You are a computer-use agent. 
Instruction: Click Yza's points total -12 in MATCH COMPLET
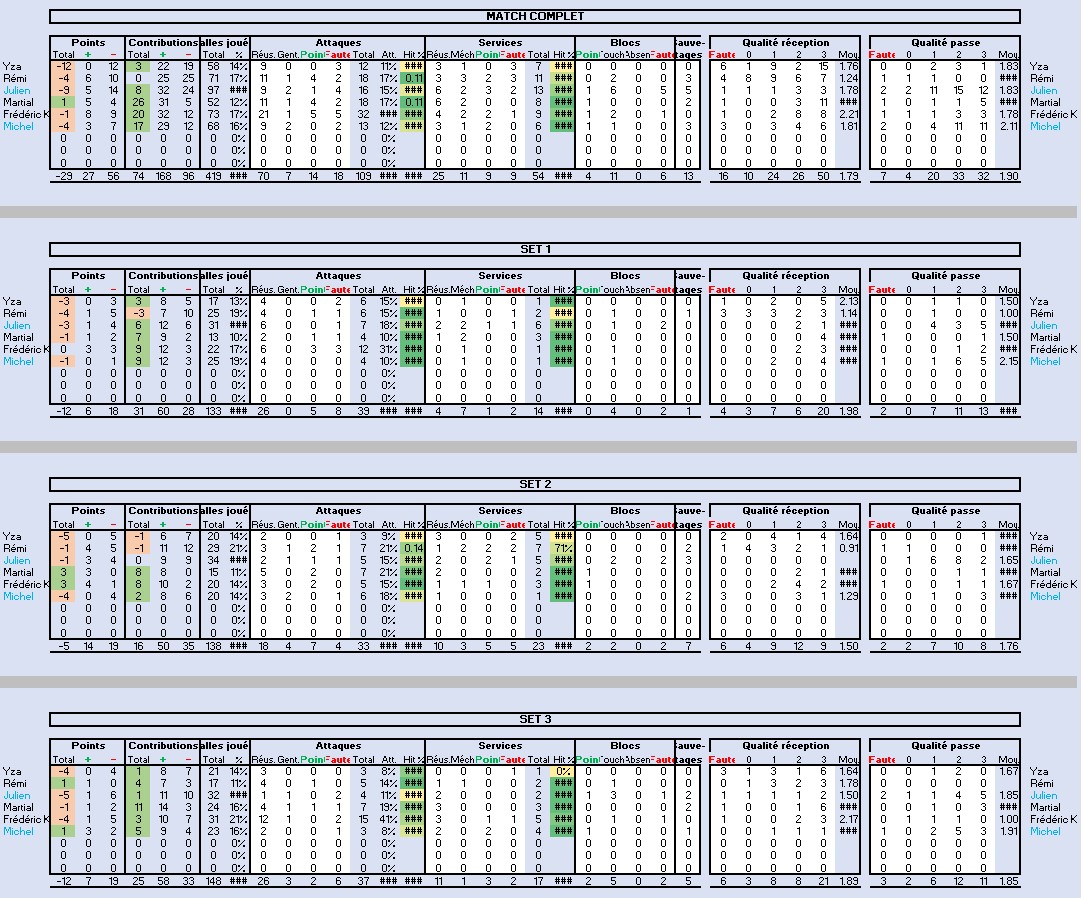(x=63, y=66)
